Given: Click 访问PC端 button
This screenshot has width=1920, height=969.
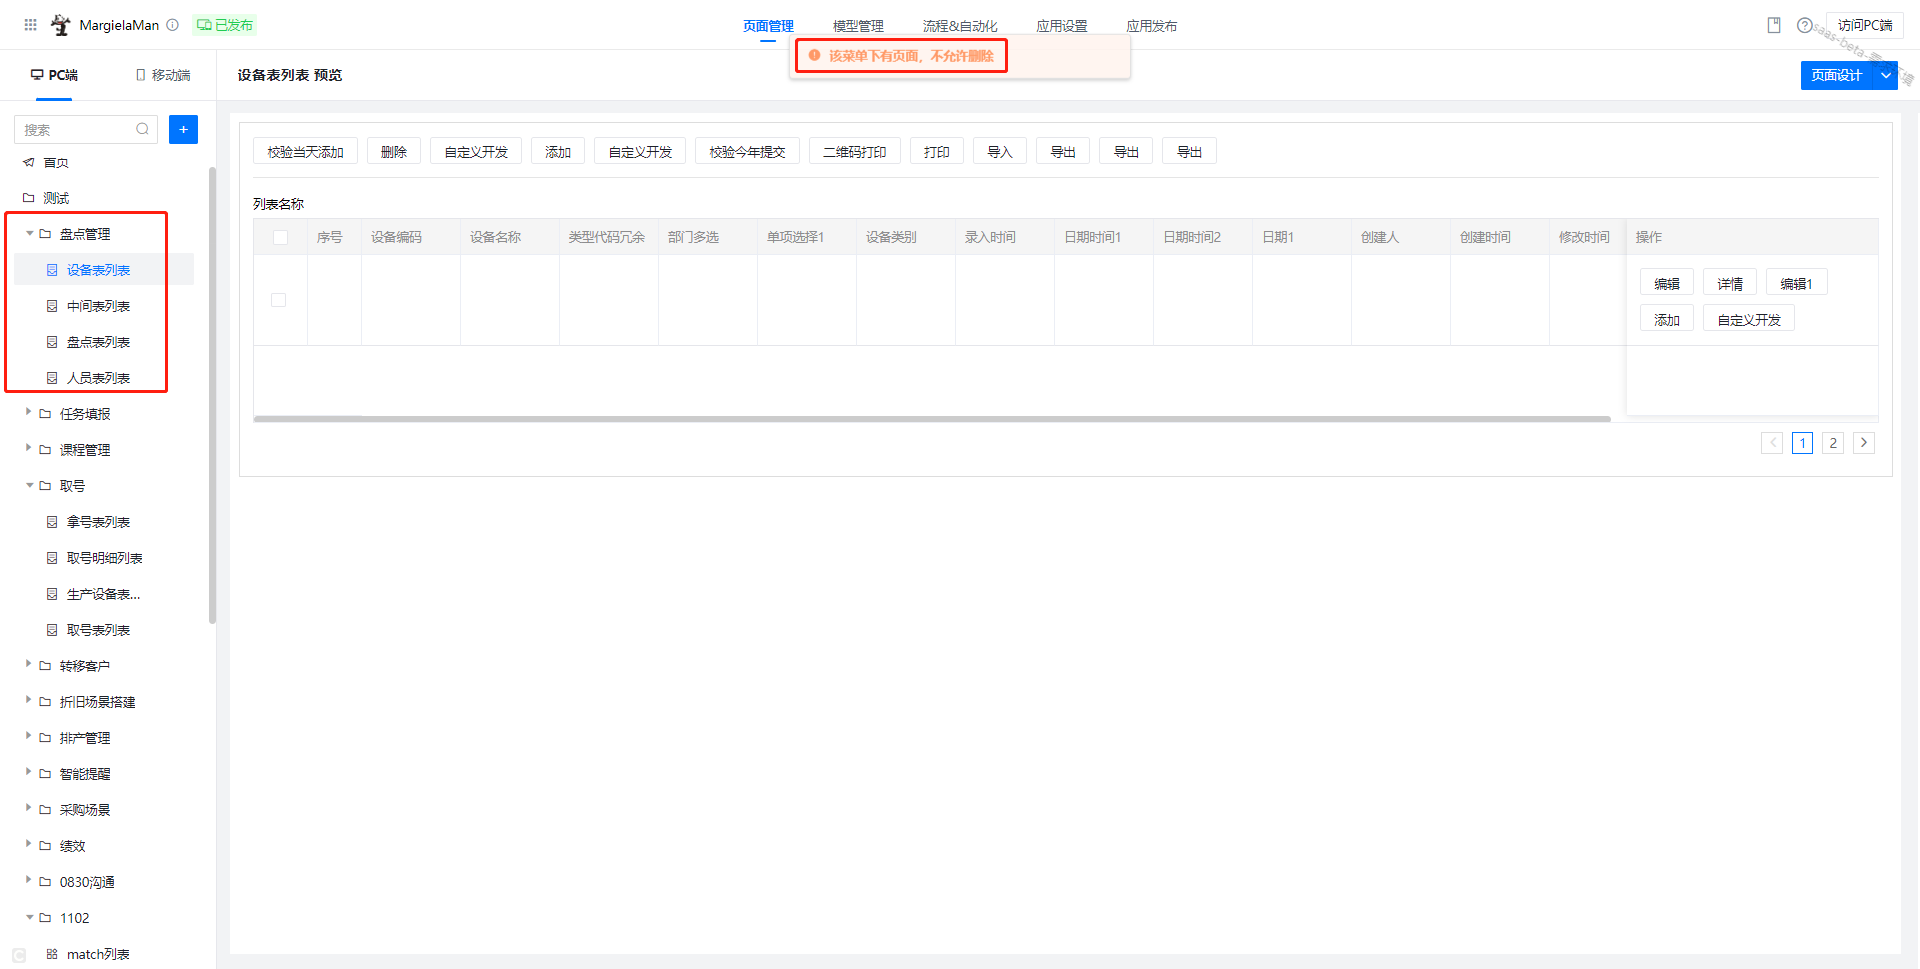Looking at the screenshot, I should (1865, 25).
